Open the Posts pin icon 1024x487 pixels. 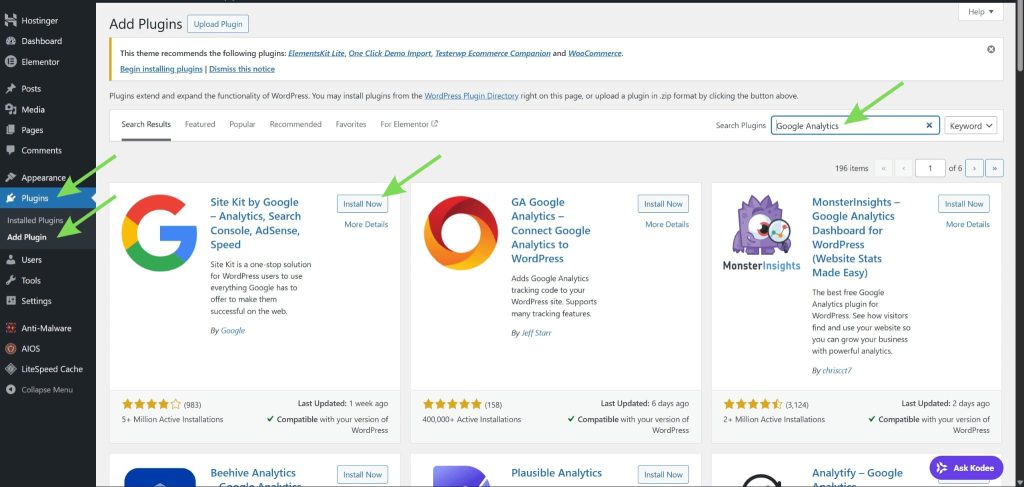[x=10, y=89]
